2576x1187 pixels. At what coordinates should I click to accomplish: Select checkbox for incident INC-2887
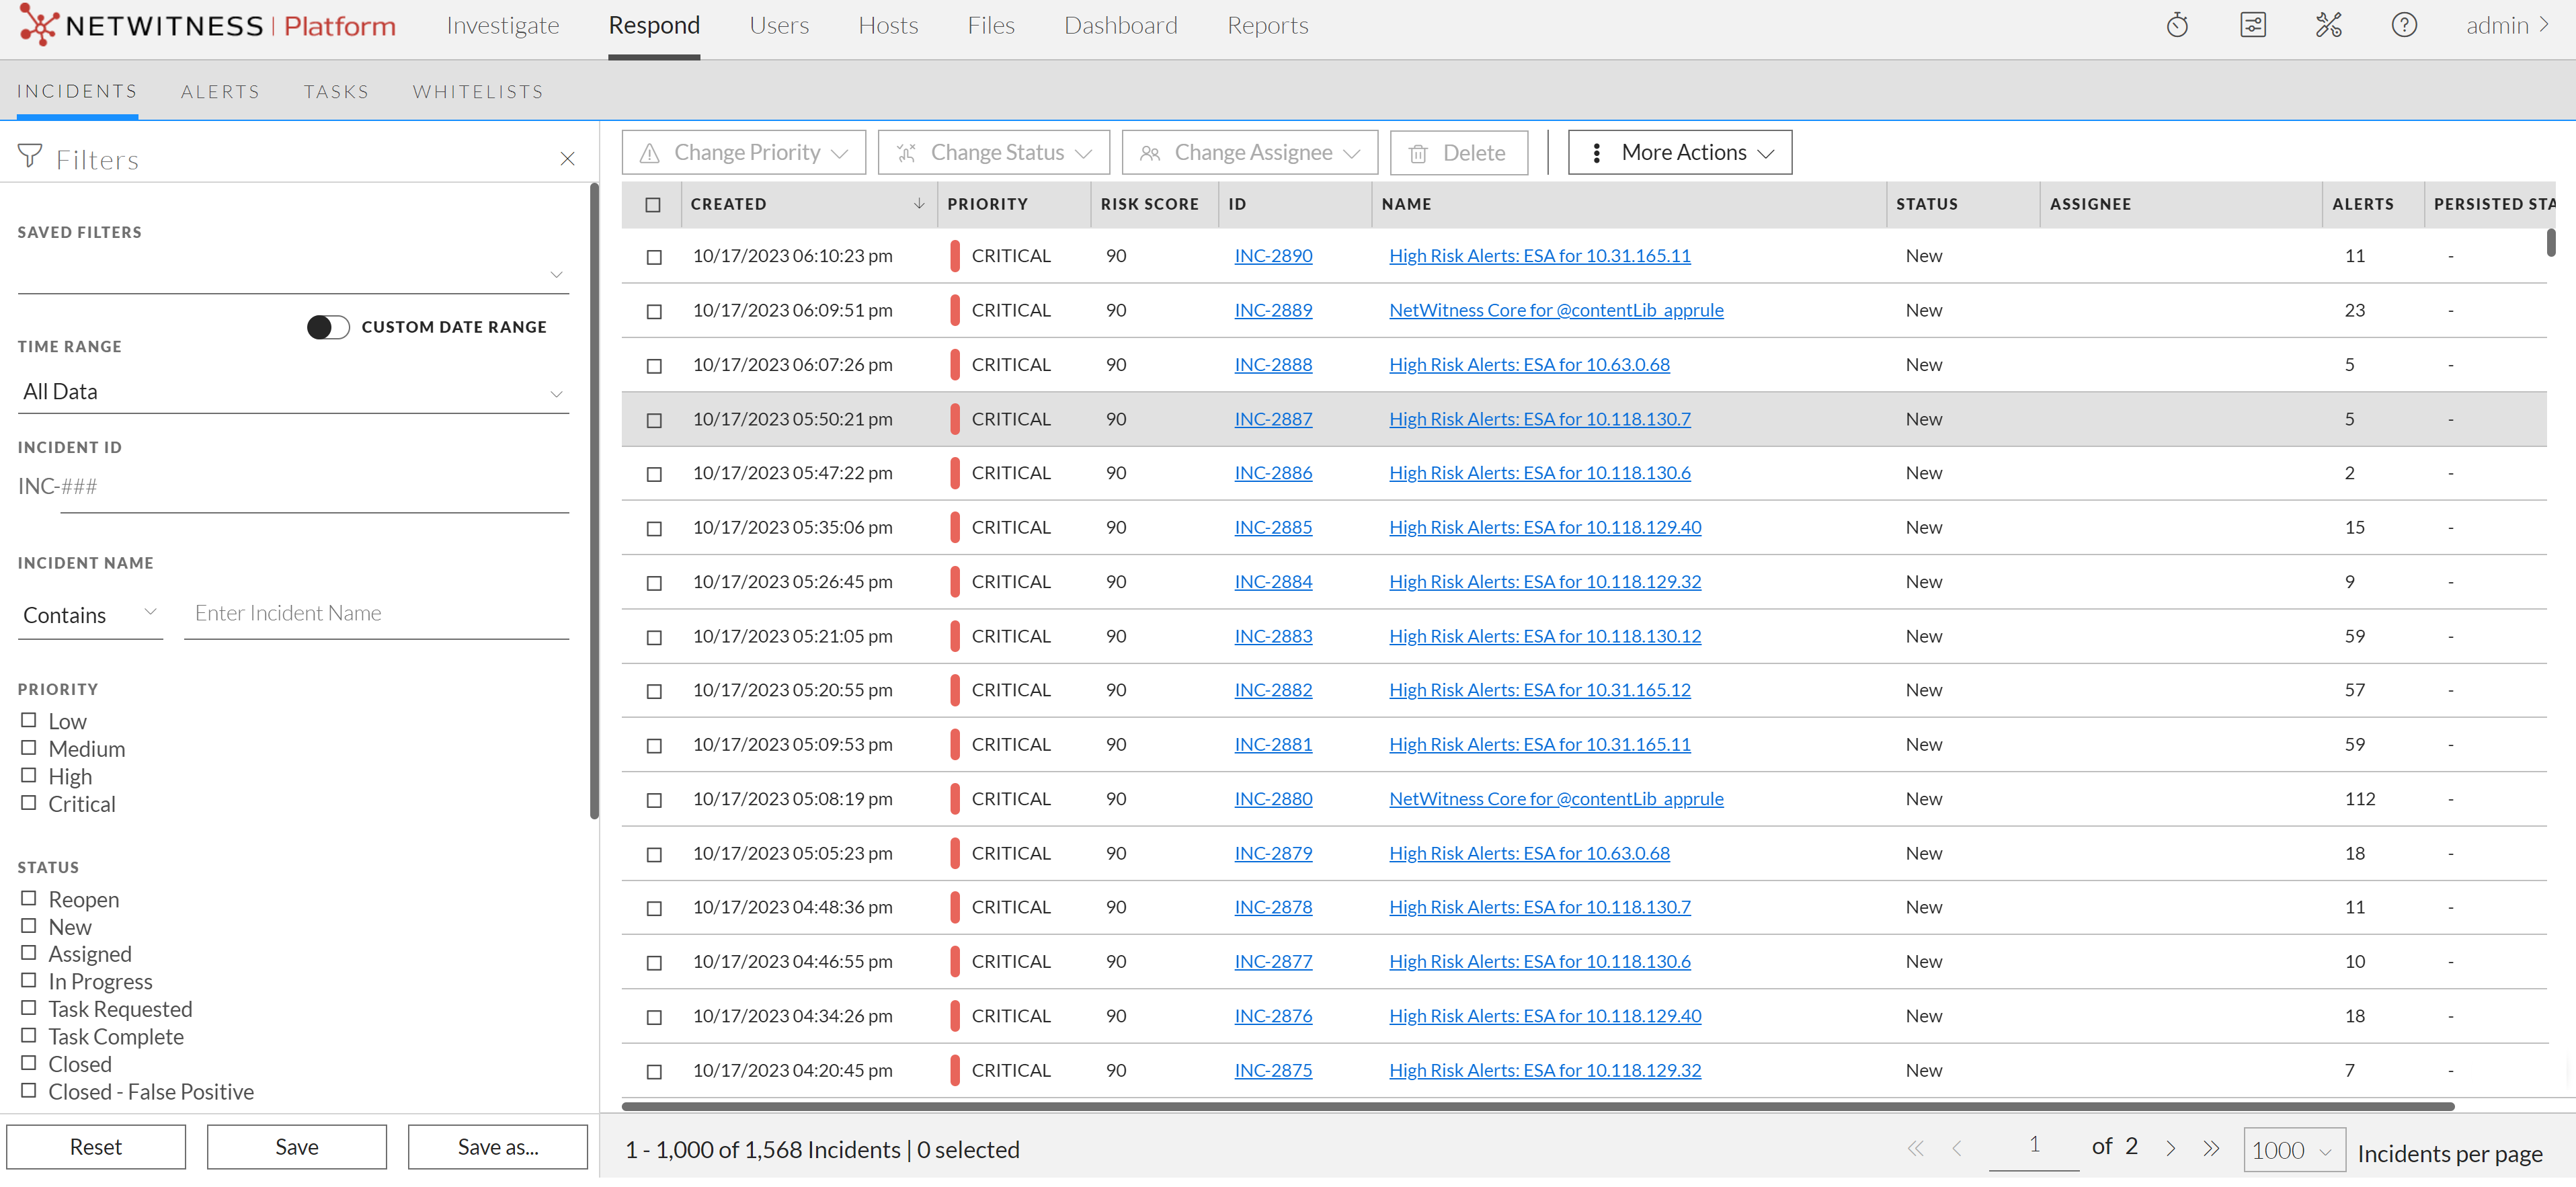tap(654, 420)
